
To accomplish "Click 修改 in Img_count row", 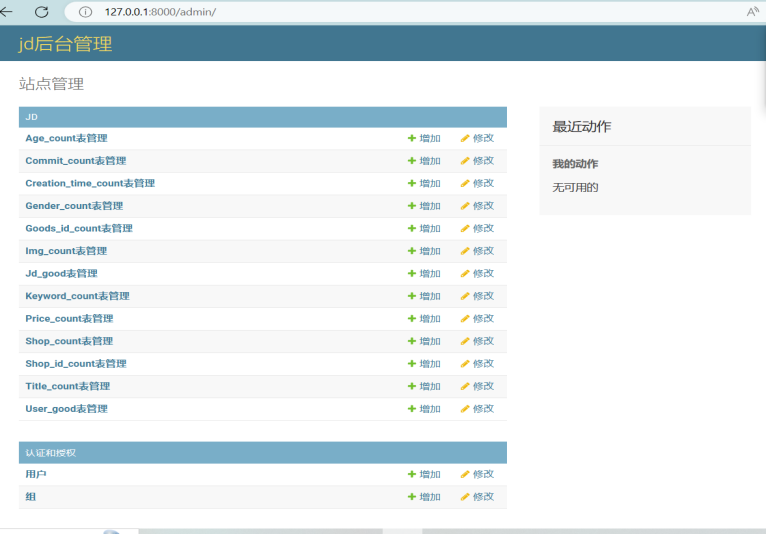I will point(477,251).
